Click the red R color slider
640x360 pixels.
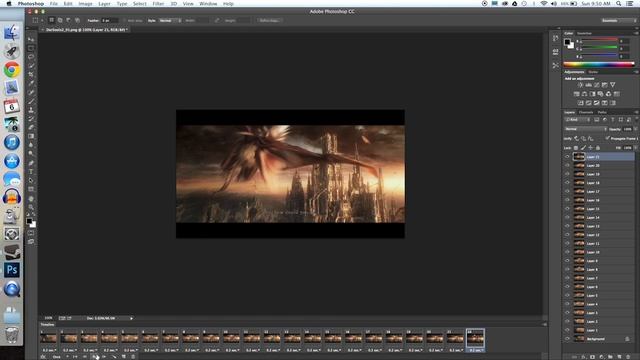point(599,40)
